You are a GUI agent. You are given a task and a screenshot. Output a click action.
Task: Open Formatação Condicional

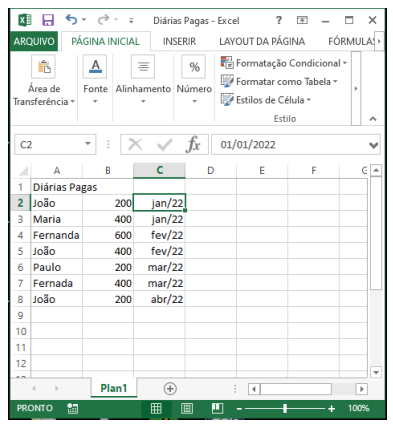click(284, 63)
